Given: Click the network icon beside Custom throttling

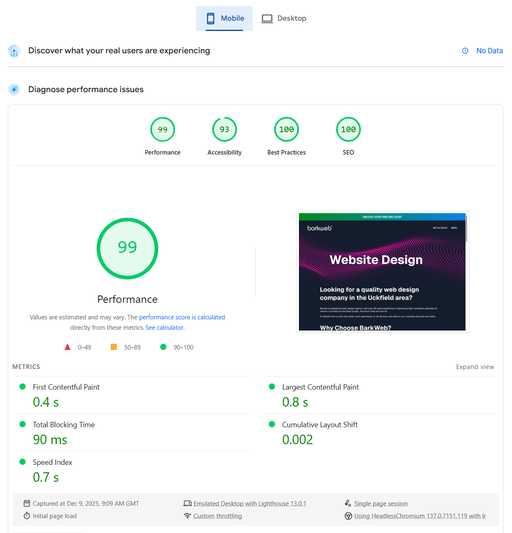Looking at the screenshot, I should coord(187,516).
